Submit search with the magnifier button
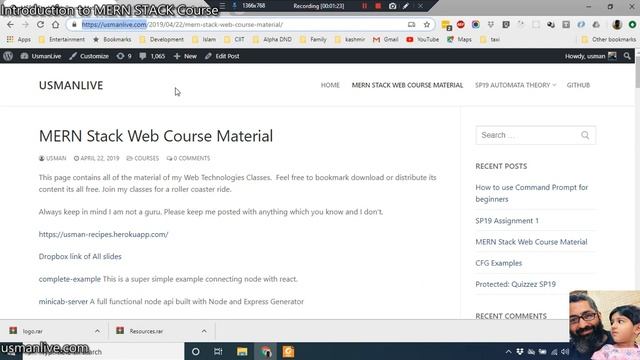640x360 pixels. click(x=585, y=135)
